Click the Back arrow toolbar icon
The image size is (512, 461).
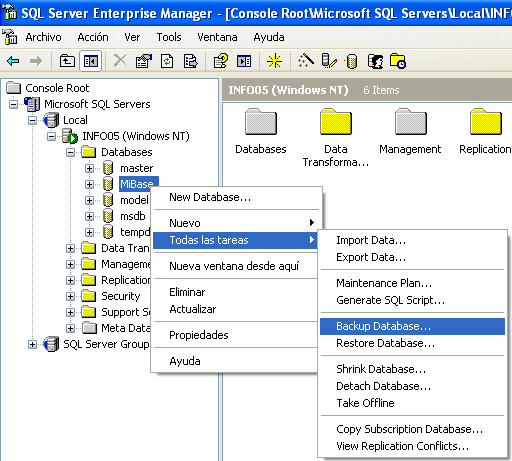tap(13, 61)
